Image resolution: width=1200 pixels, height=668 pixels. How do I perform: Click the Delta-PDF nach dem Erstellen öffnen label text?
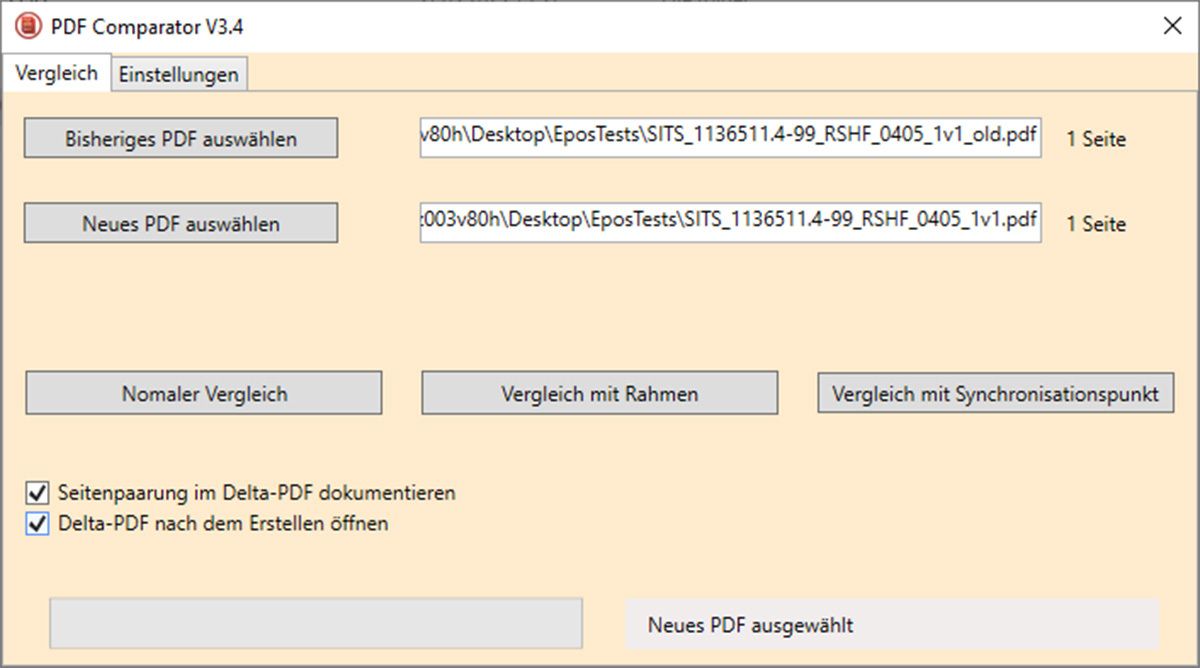click(223, 523)
